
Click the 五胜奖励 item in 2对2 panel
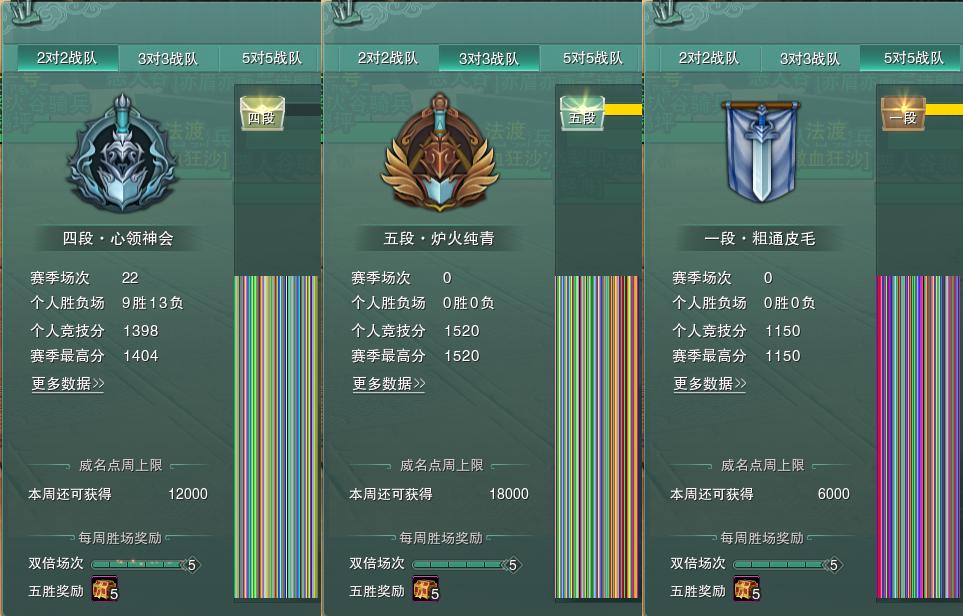pos(105,588)
